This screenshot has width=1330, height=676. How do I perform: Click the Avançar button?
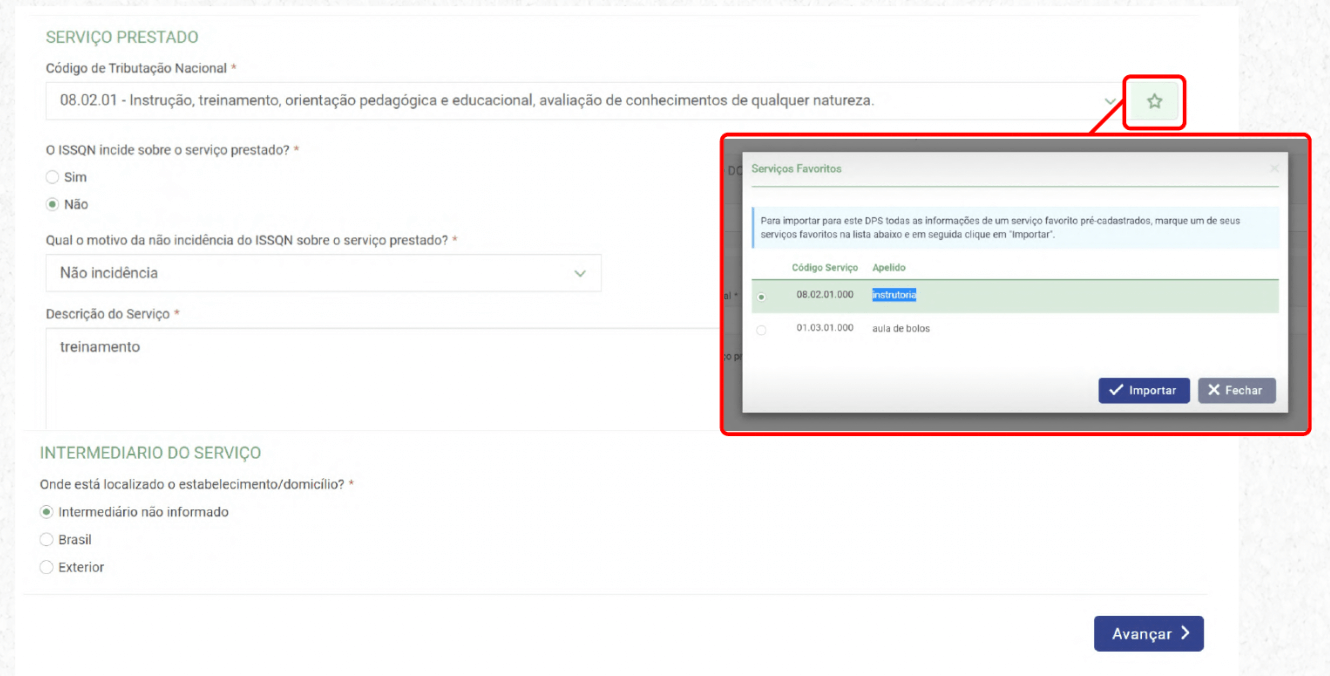coord(1148,634)
